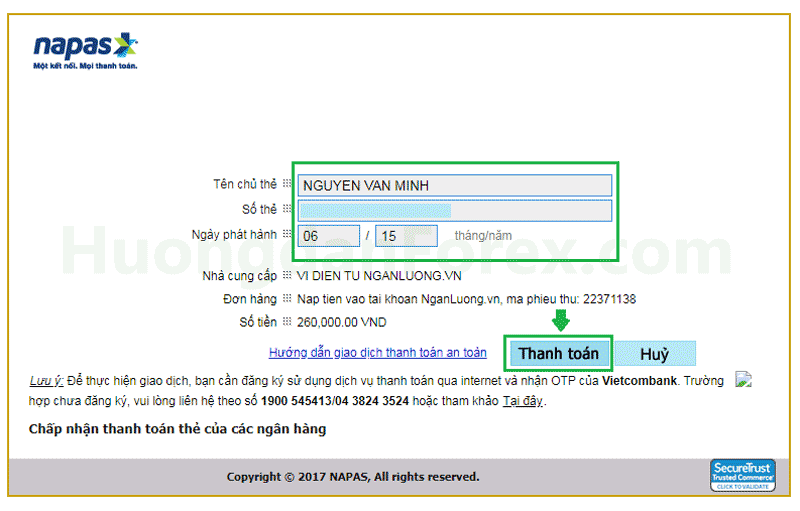
Task: Click the bold Vietcombank bank name
Action: pos(639,381)
